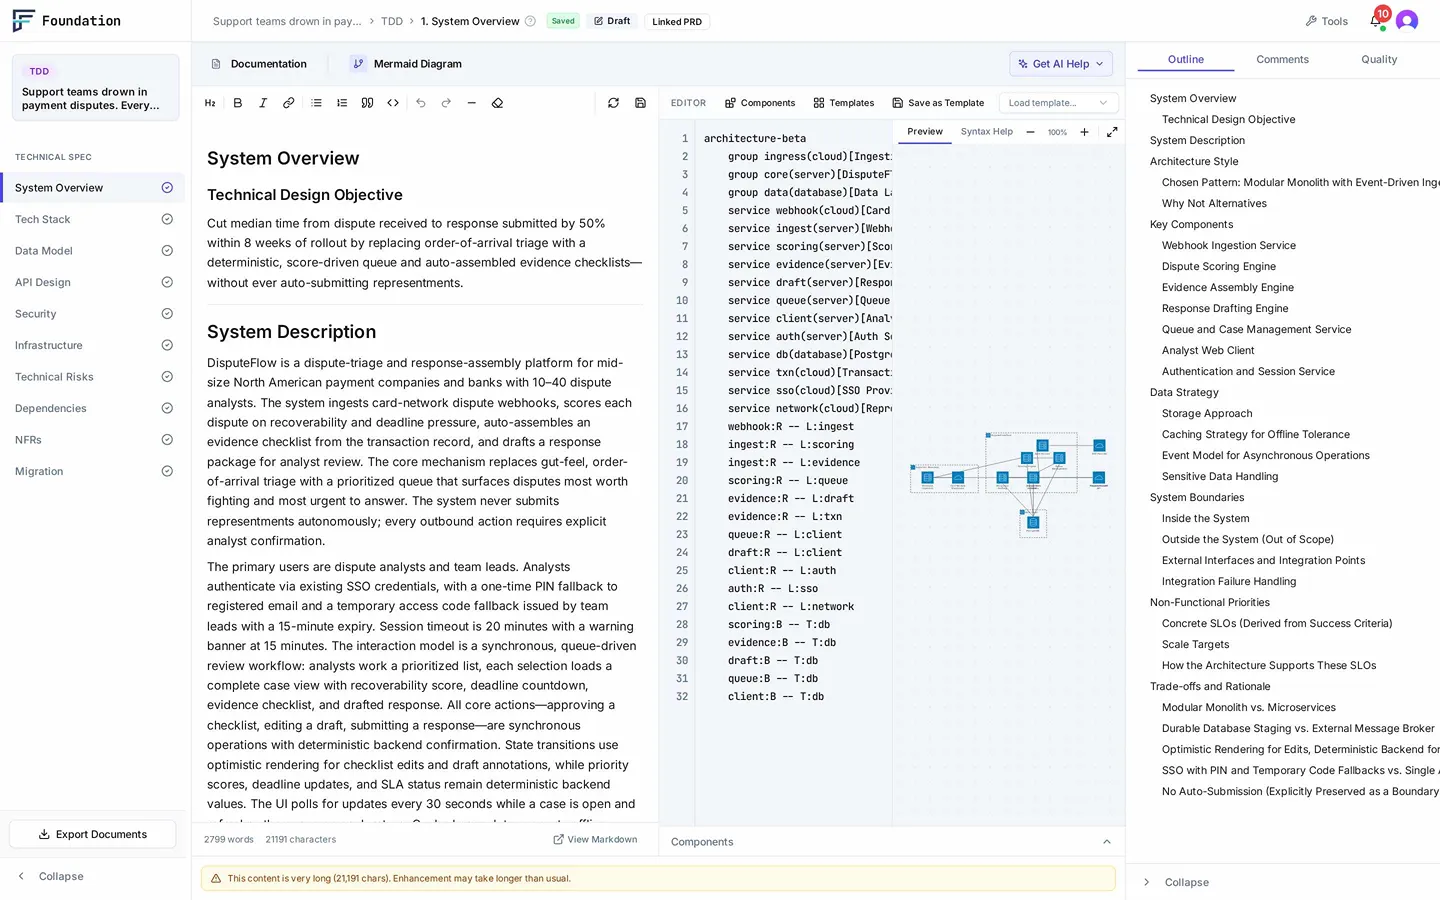Image resolution: width=1440 pixels, height=900 pixels.
Task: Click the Save as Template button
Action: 938,103
